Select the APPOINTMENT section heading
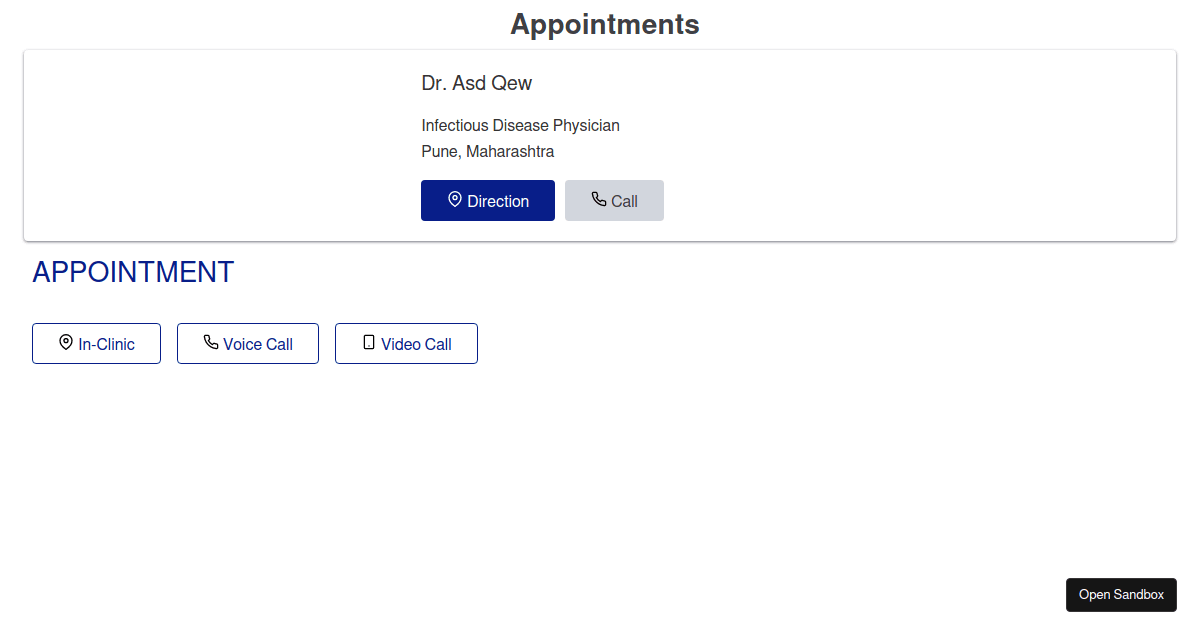The height and width of the screenshot is (630, 1200). click(133, 271)
